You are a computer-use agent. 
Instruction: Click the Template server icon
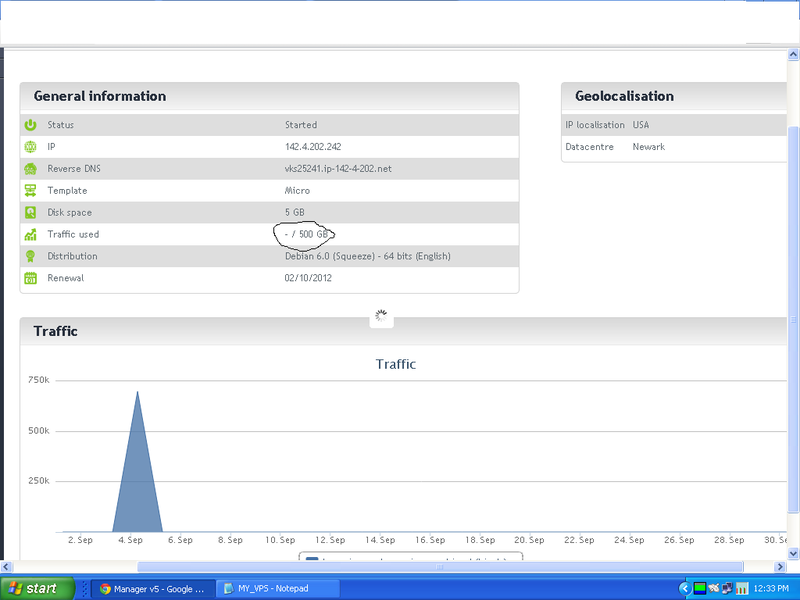pos(31,190)
